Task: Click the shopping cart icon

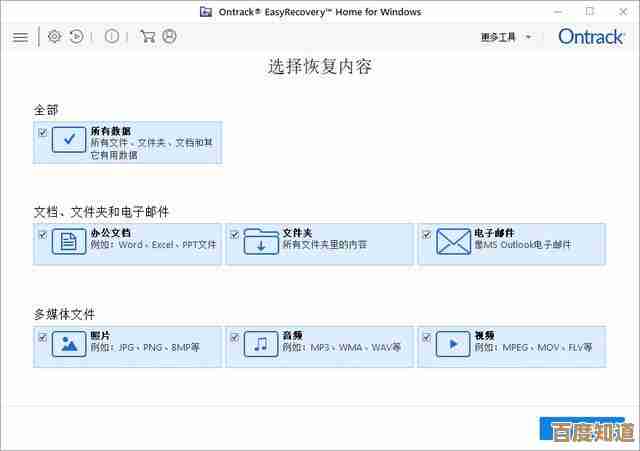Action: click(x=147, y=37)
